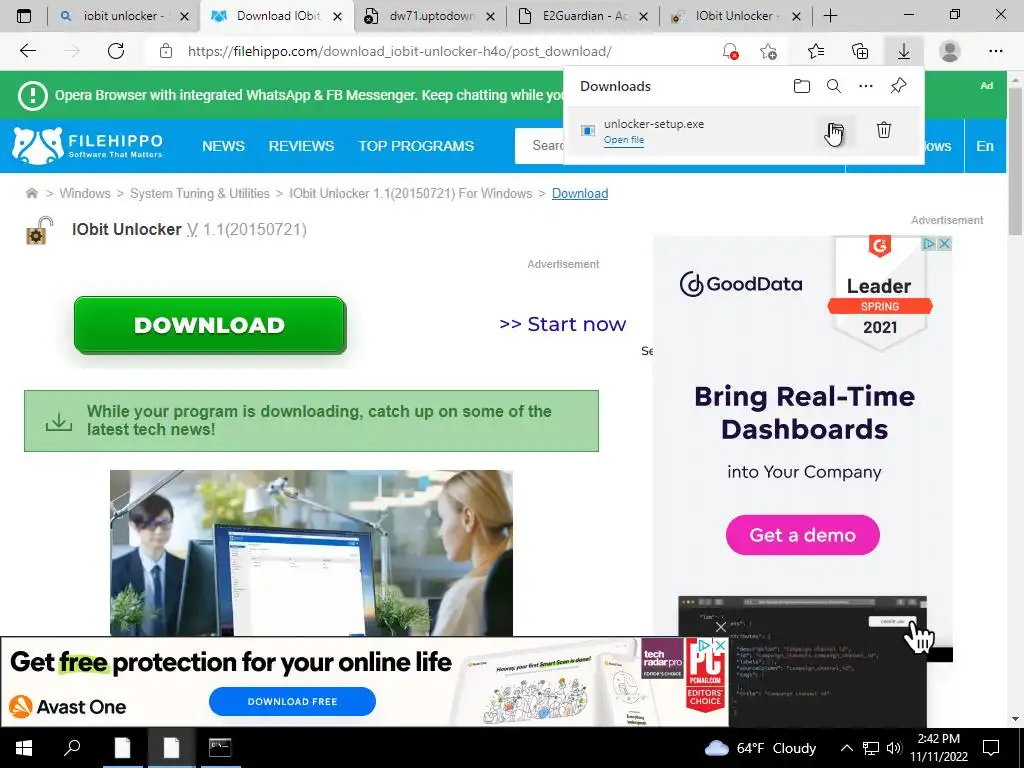Open the command prompt taskbar app
Image resolution: width=1024 pixels, height=768 pixels.
220,747
